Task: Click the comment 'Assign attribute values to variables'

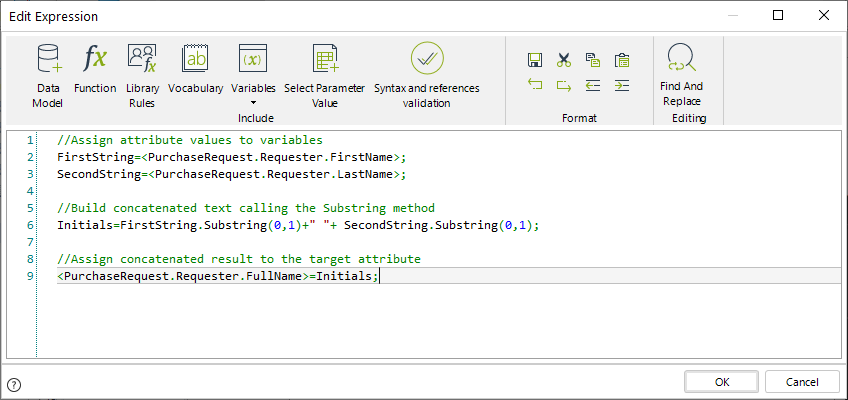Action: pos(190,140)
